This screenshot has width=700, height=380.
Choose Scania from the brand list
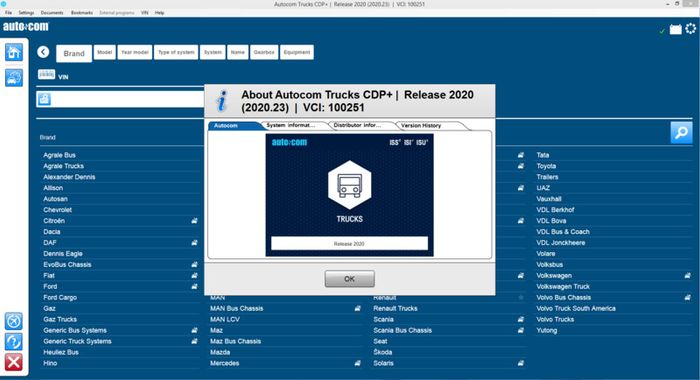(x=383, y=319)
